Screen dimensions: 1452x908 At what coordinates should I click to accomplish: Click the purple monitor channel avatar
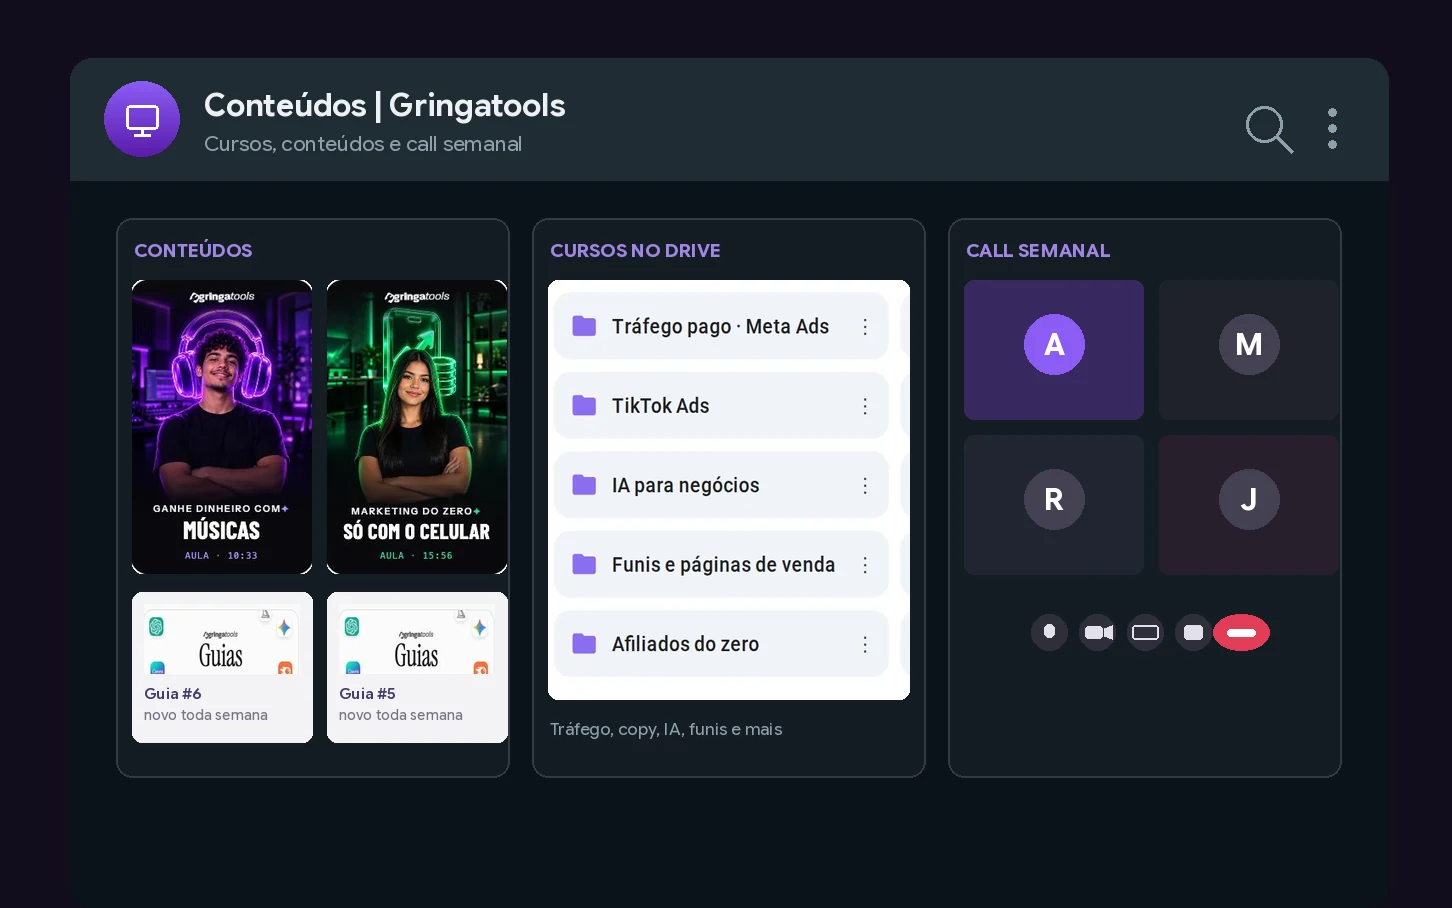(142, 119)
